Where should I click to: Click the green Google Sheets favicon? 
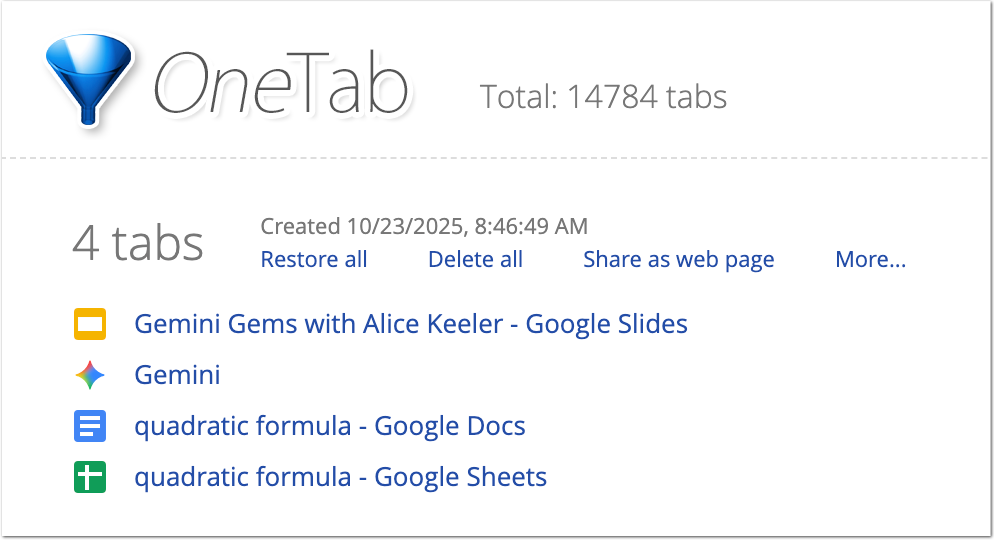[x=90, y=478]
